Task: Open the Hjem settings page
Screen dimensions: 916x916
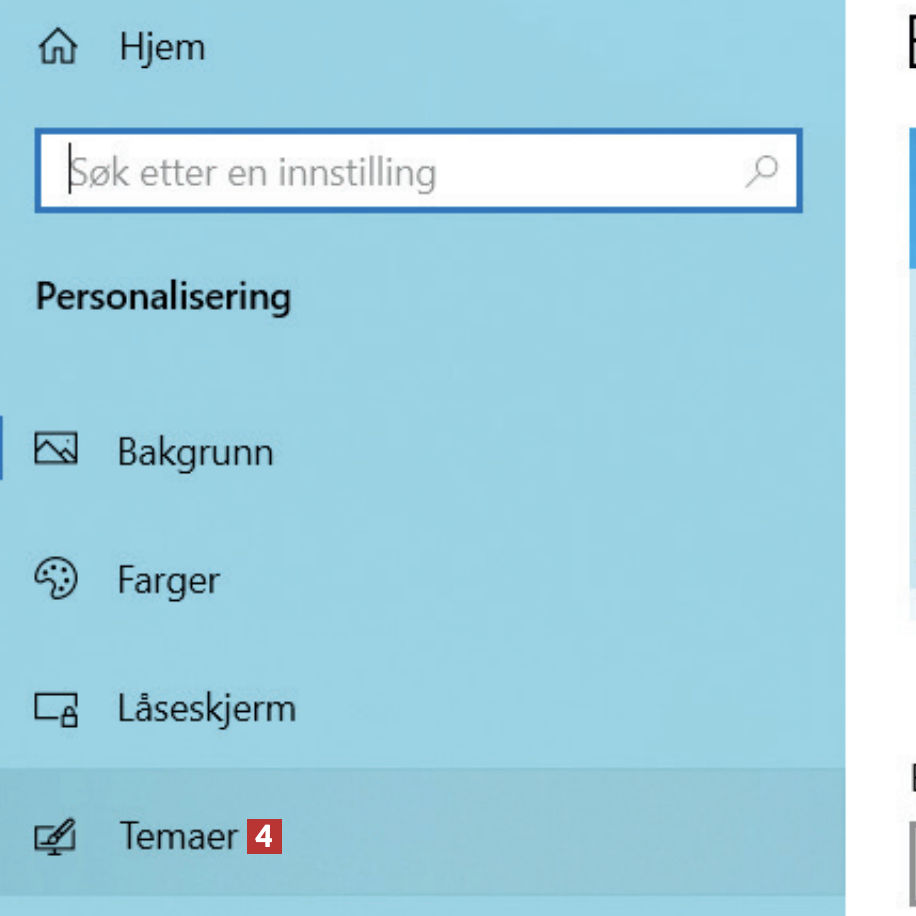Action: click(x=161, y=47)
